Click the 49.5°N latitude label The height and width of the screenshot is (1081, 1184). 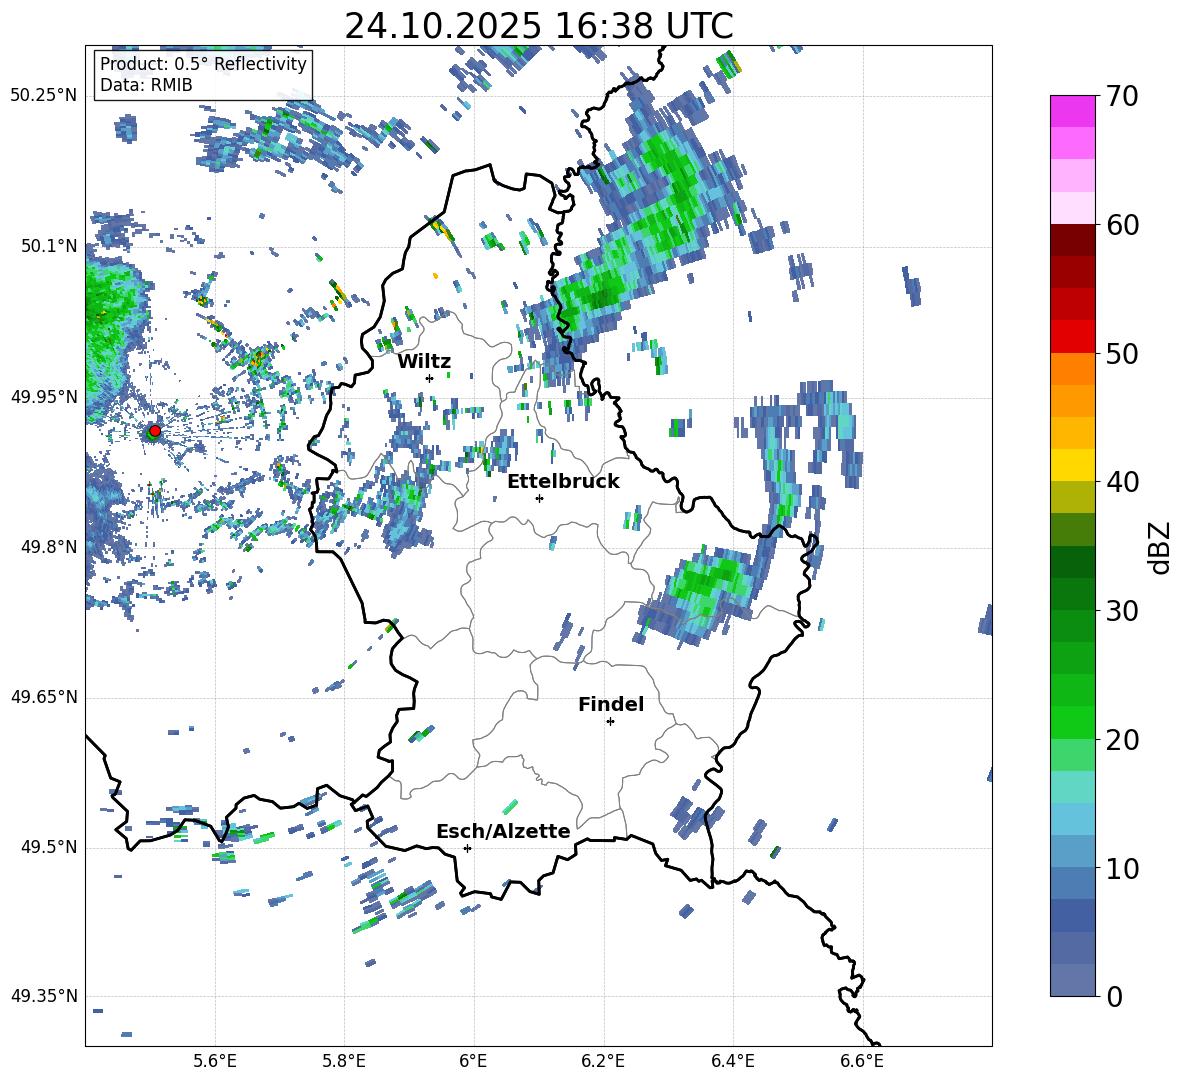pyautogui.click(x=49, y=847)
